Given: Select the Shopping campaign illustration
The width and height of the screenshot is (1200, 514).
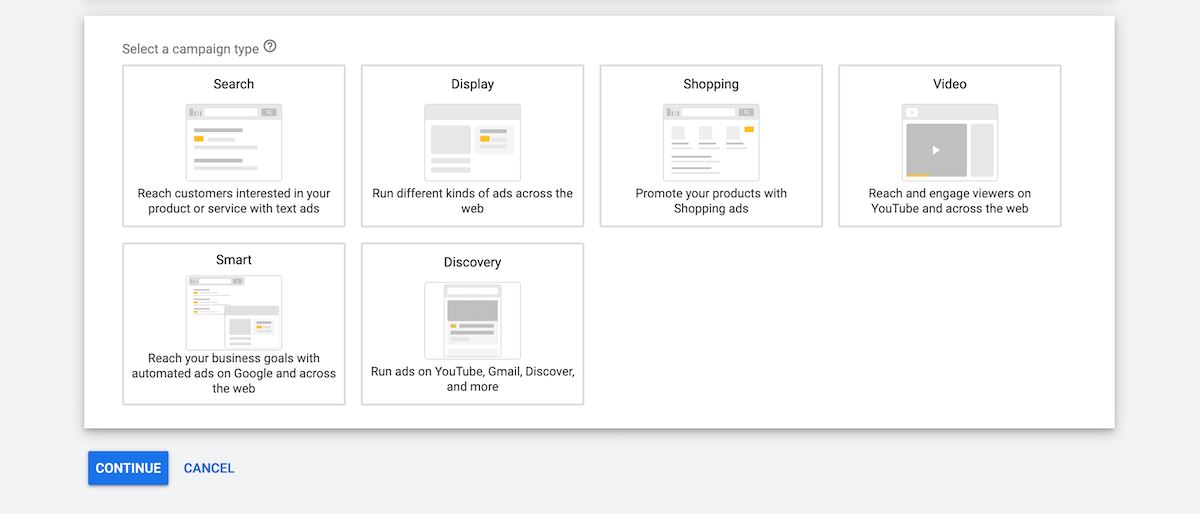Looking at the screenshot, I should 711,142.
